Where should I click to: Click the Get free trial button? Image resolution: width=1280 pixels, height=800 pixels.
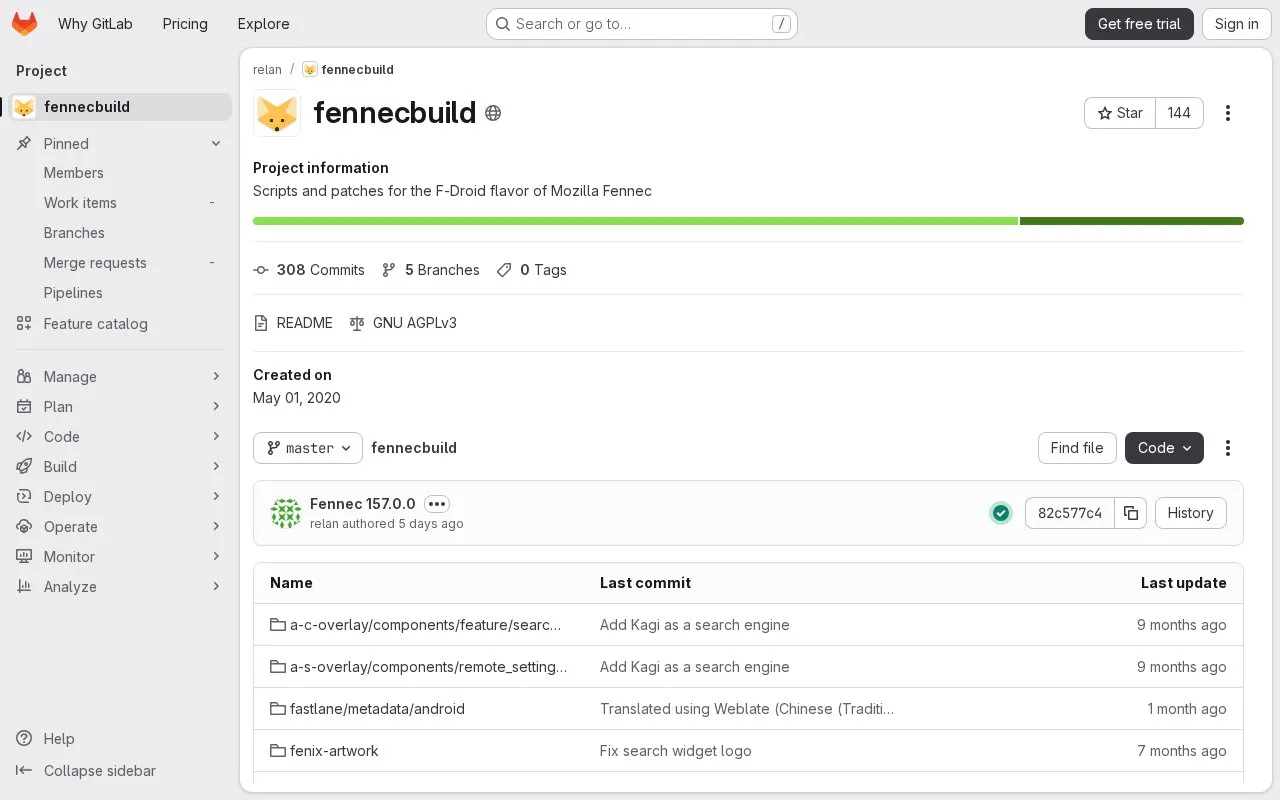1139,24
